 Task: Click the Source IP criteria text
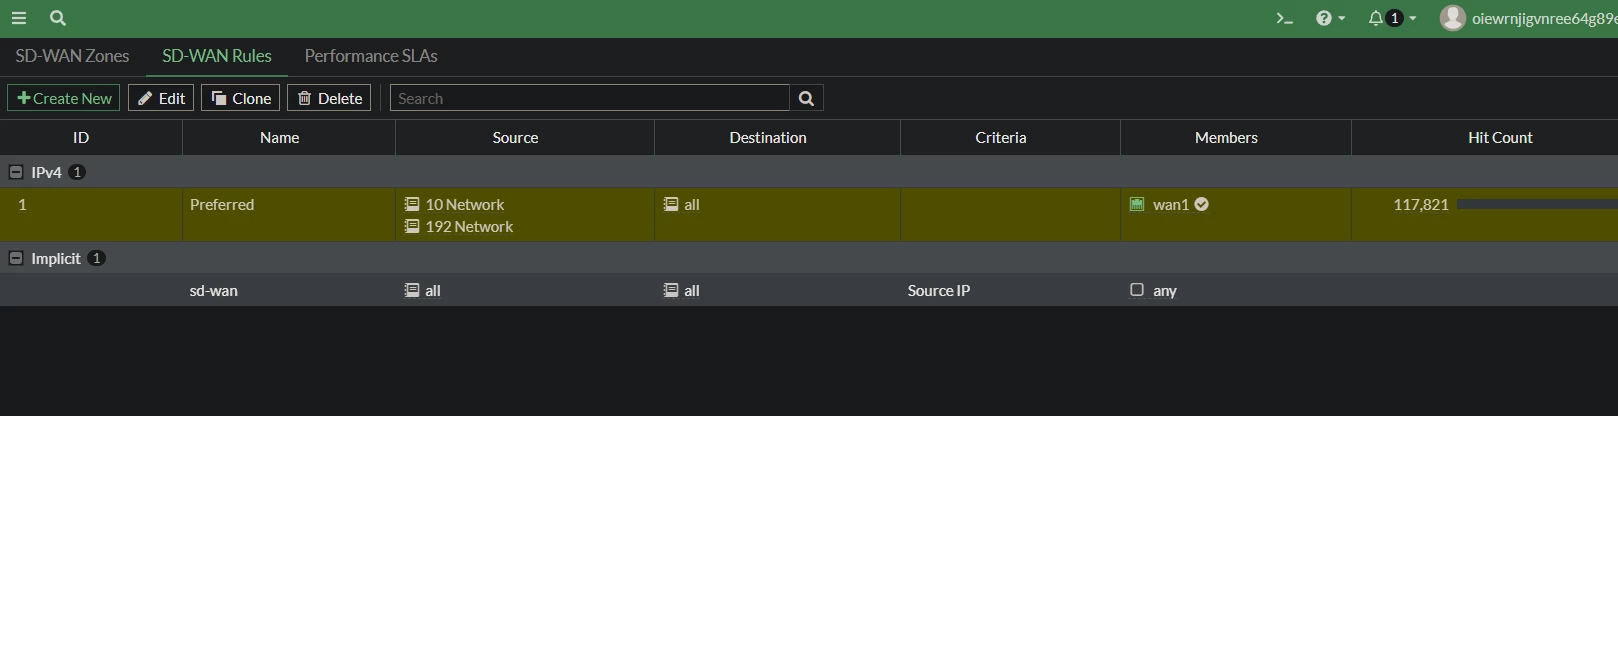coord(939,291)
